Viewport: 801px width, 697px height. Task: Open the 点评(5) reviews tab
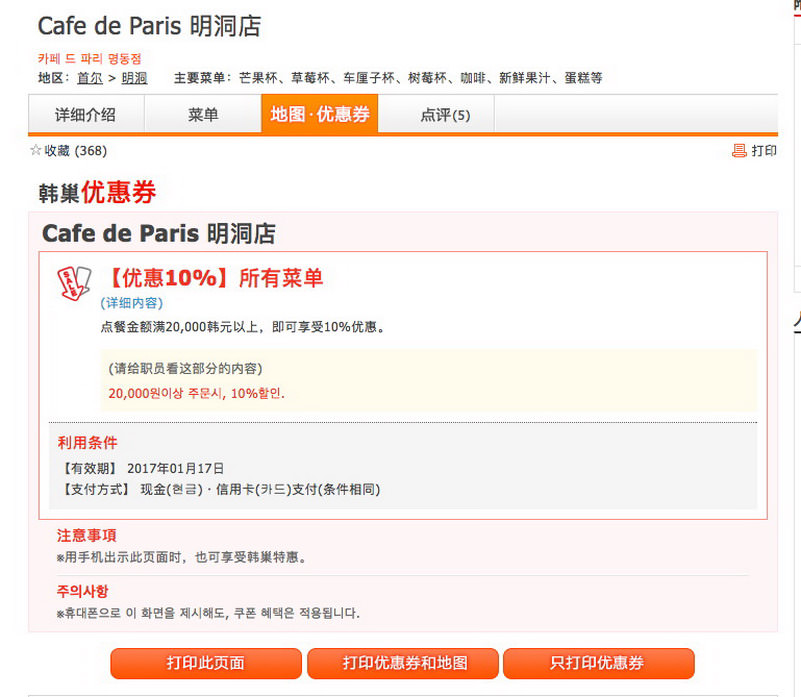[445, 114]
